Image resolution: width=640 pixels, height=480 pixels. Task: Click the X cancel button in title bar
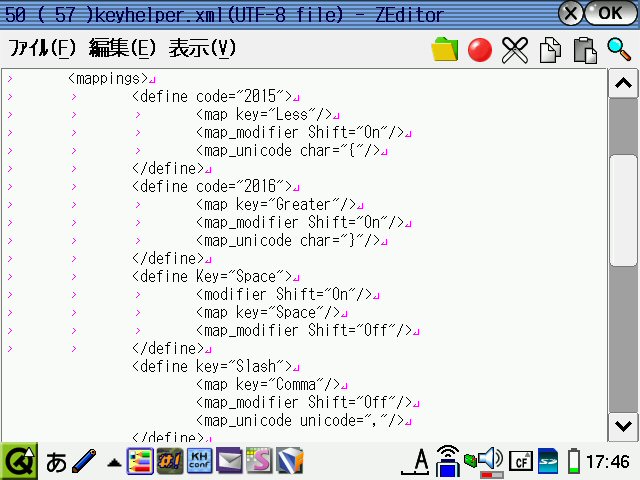(570, 13)
